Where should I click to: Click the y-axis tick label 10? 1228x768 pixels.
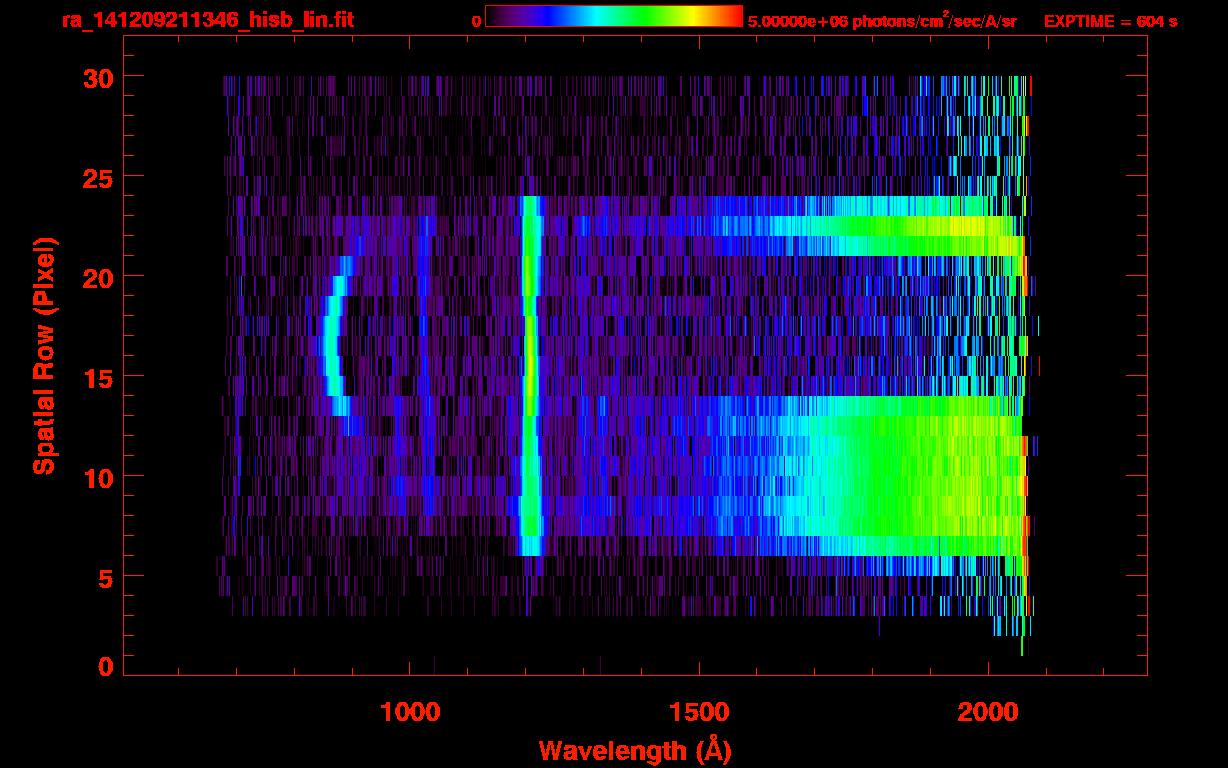tap(96, 477)
